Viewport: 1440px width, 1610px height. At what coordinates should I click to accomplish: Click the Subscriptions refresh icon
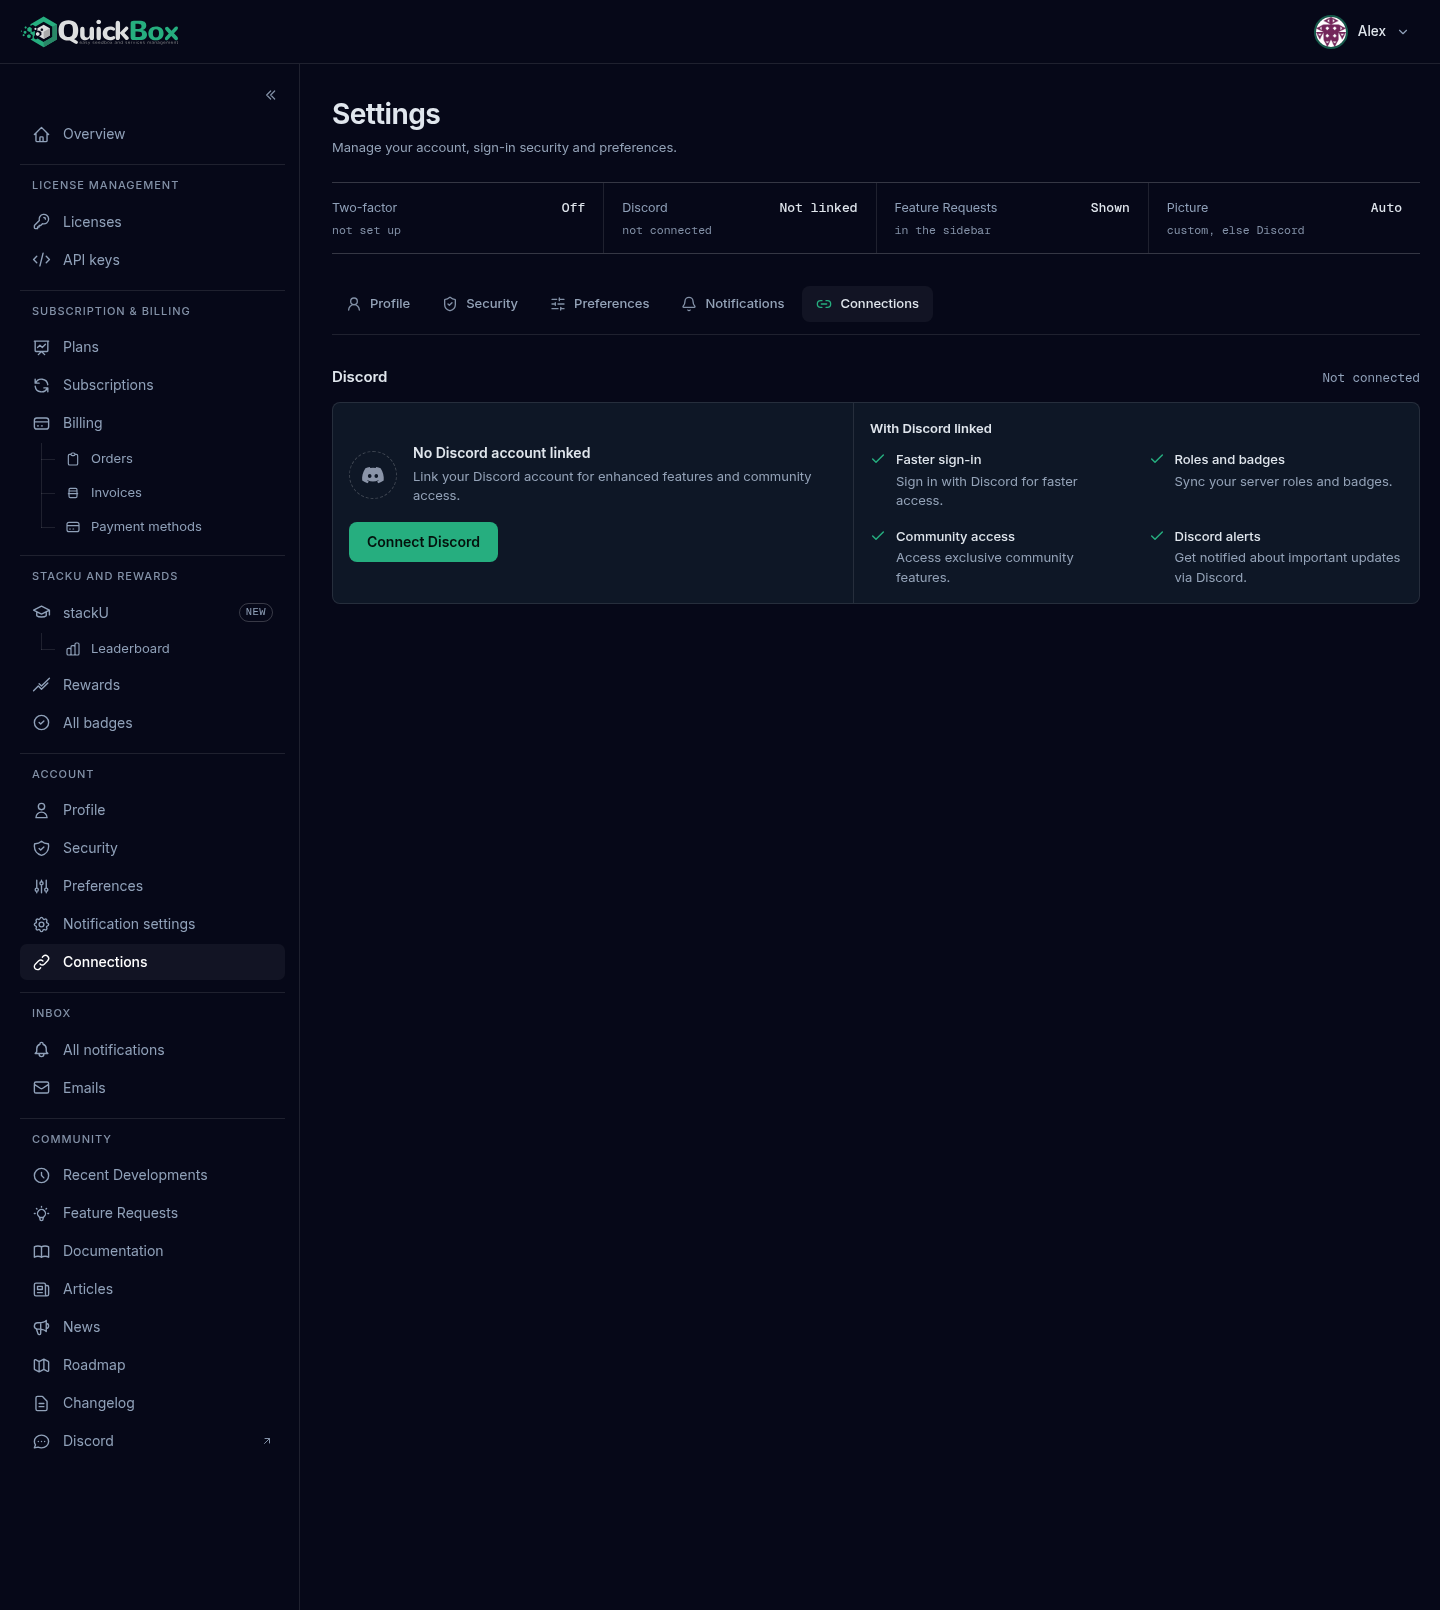coord(42,385)
